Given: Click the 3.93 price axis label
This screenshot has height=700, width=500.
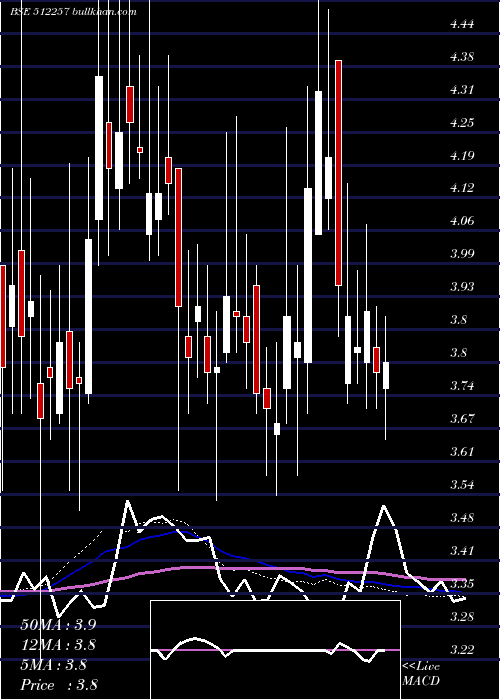Looking at the screenshot, I should pyautogui.click(x=462, y=287).
